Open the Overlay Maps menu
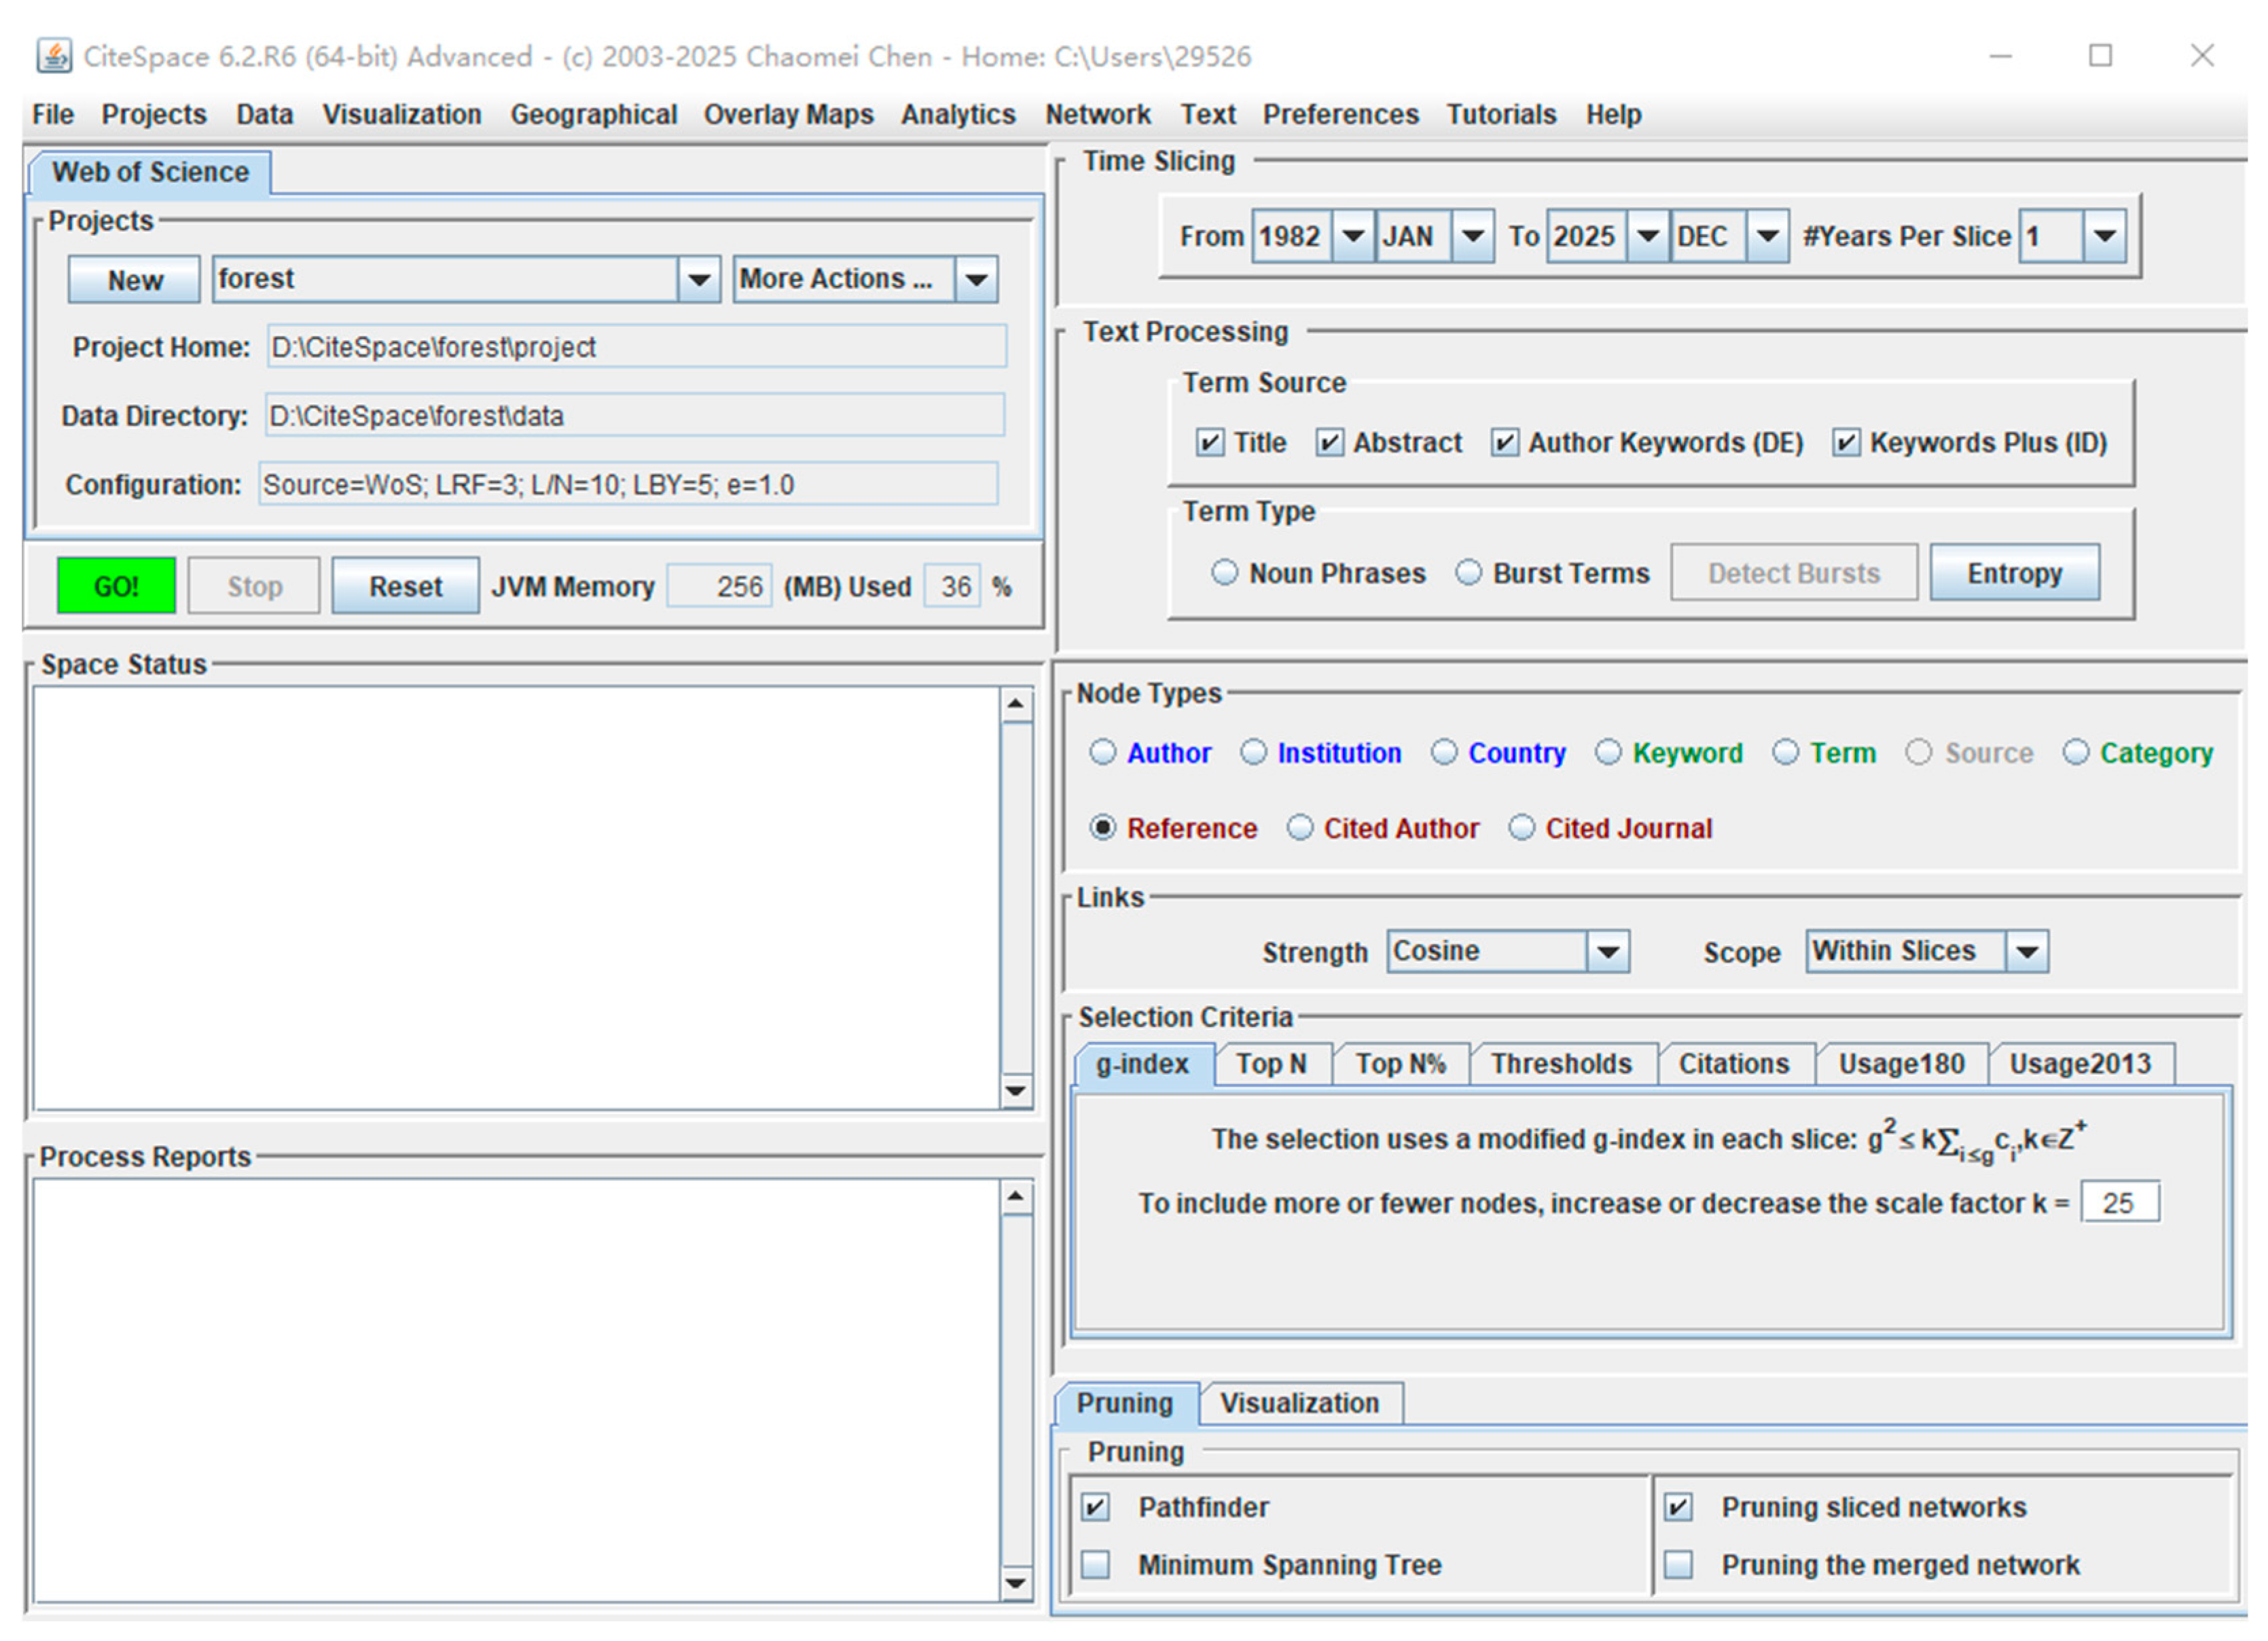The image size is (2268, 1641). pyautogui.click(x=788, y=115)
